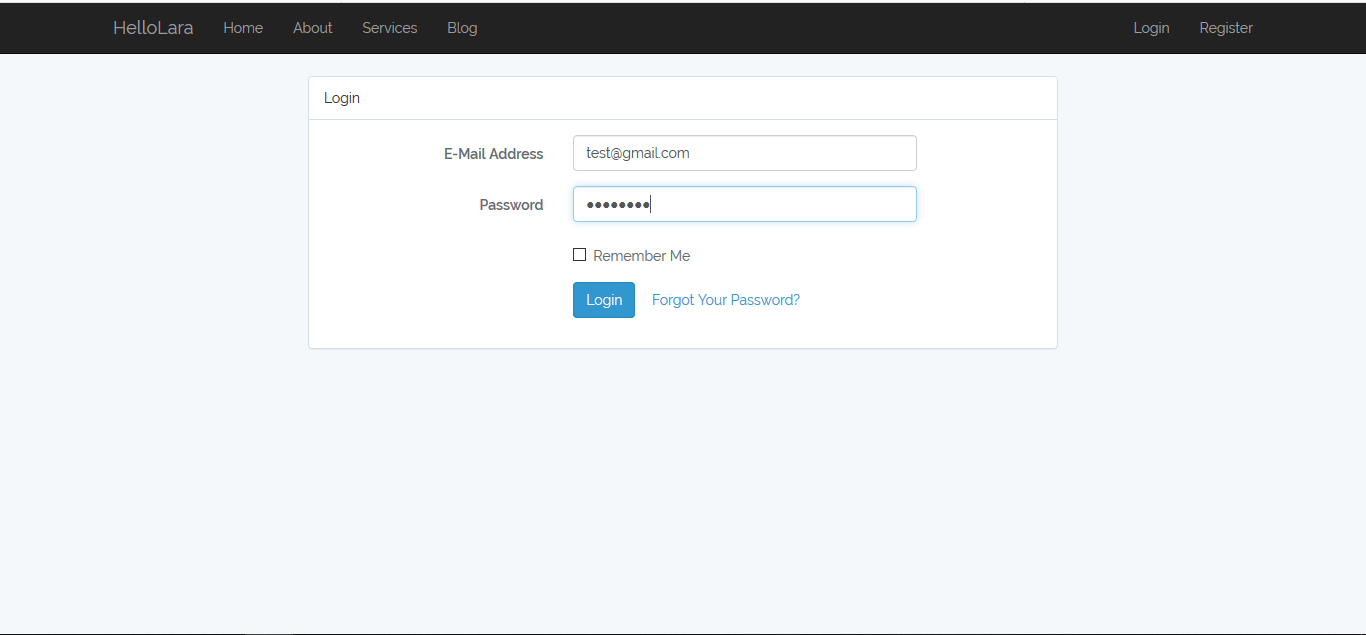
Task: Navigate to Services in the navbar
Action: point(389,28)
